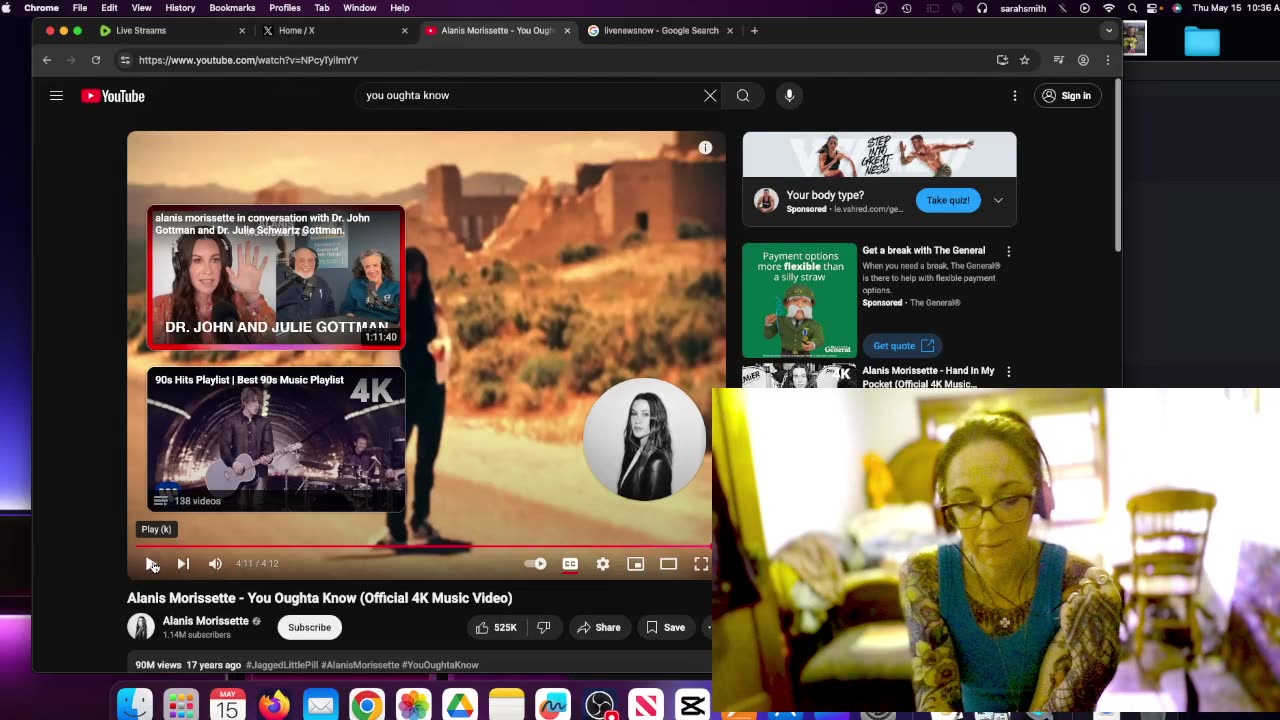Enable theater mode in player

(668, 564)
